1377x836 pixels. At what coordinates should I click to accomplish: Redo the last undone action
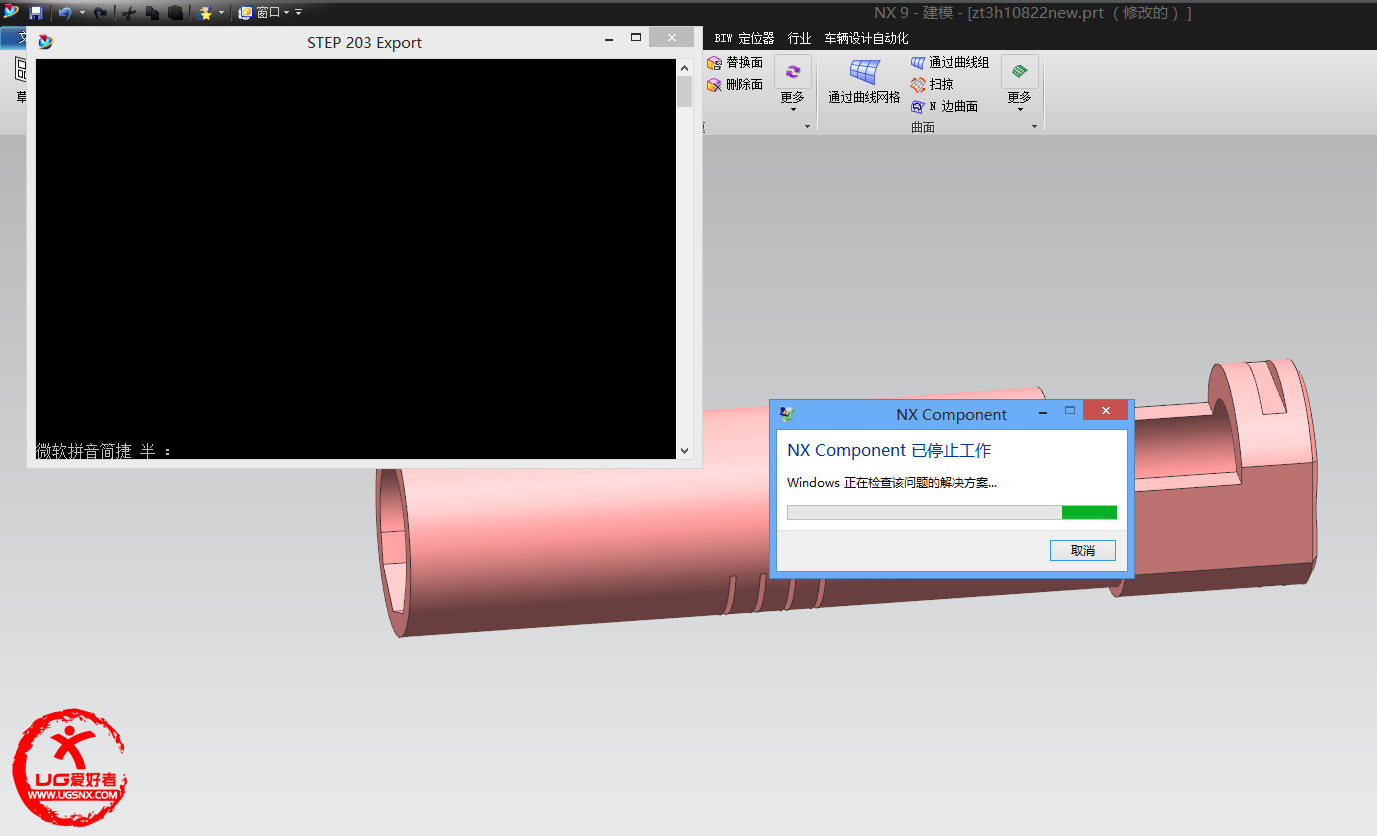pyautogui.click(x=100, y=13)
